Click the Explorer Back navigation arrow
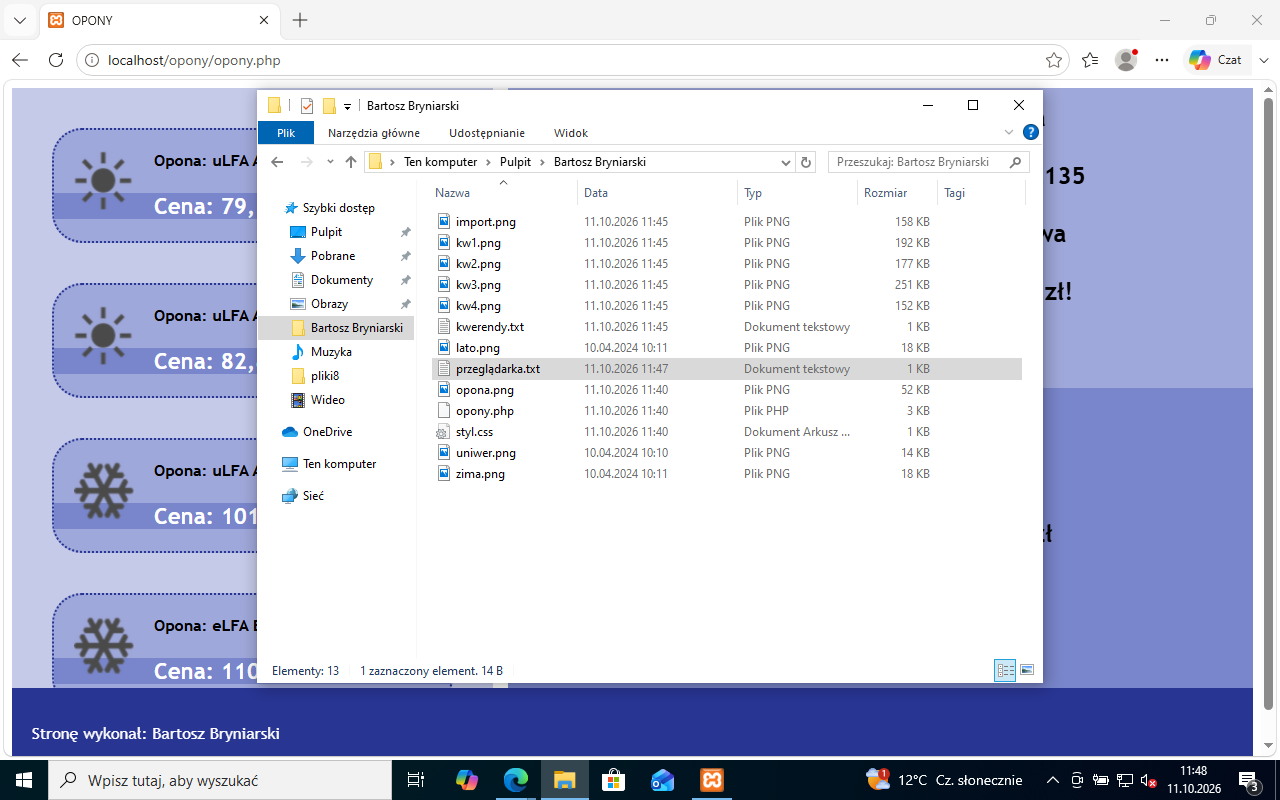This screenshot has width=1280, height=800. (x=278, y=162)
